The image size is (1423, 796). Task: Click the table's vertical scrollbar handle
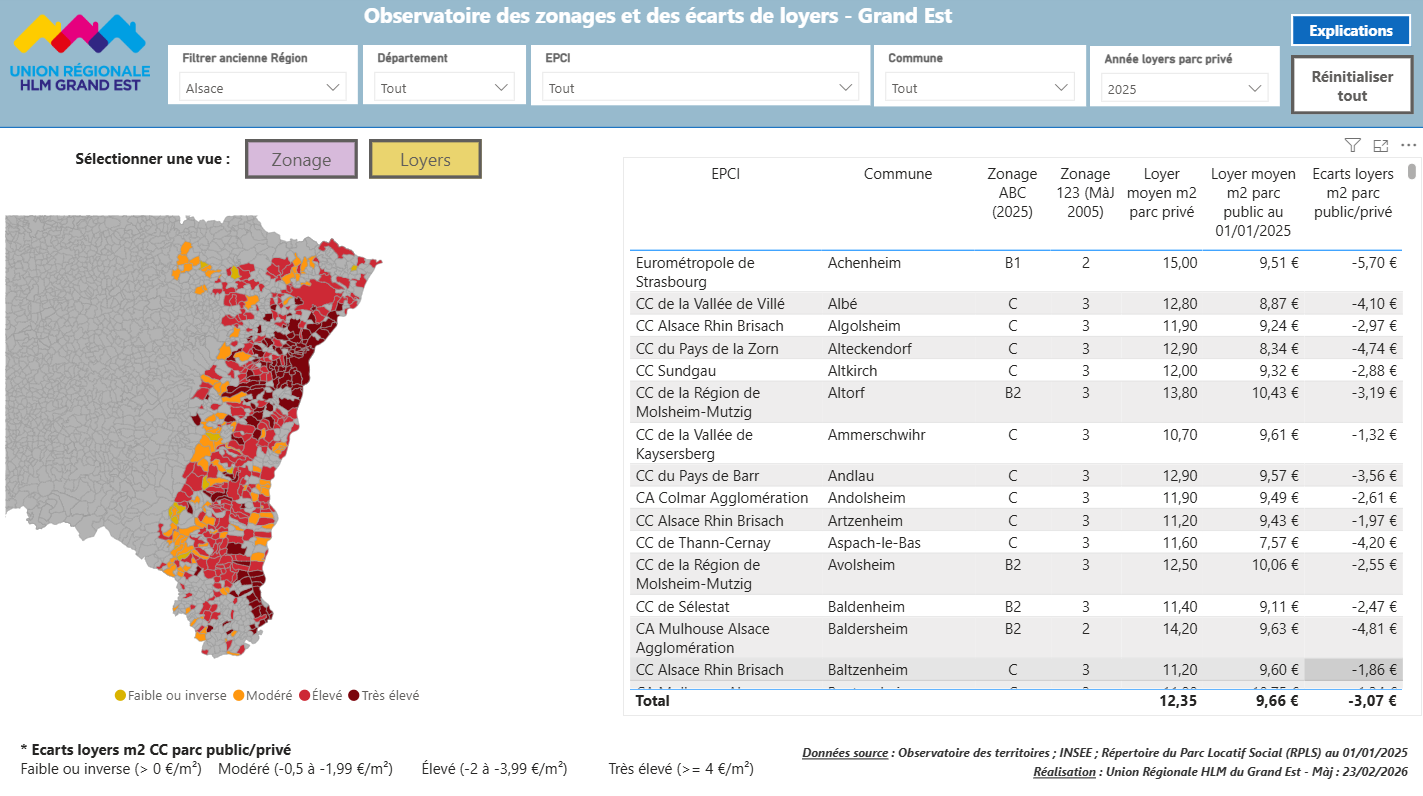tap(1412, 171)
